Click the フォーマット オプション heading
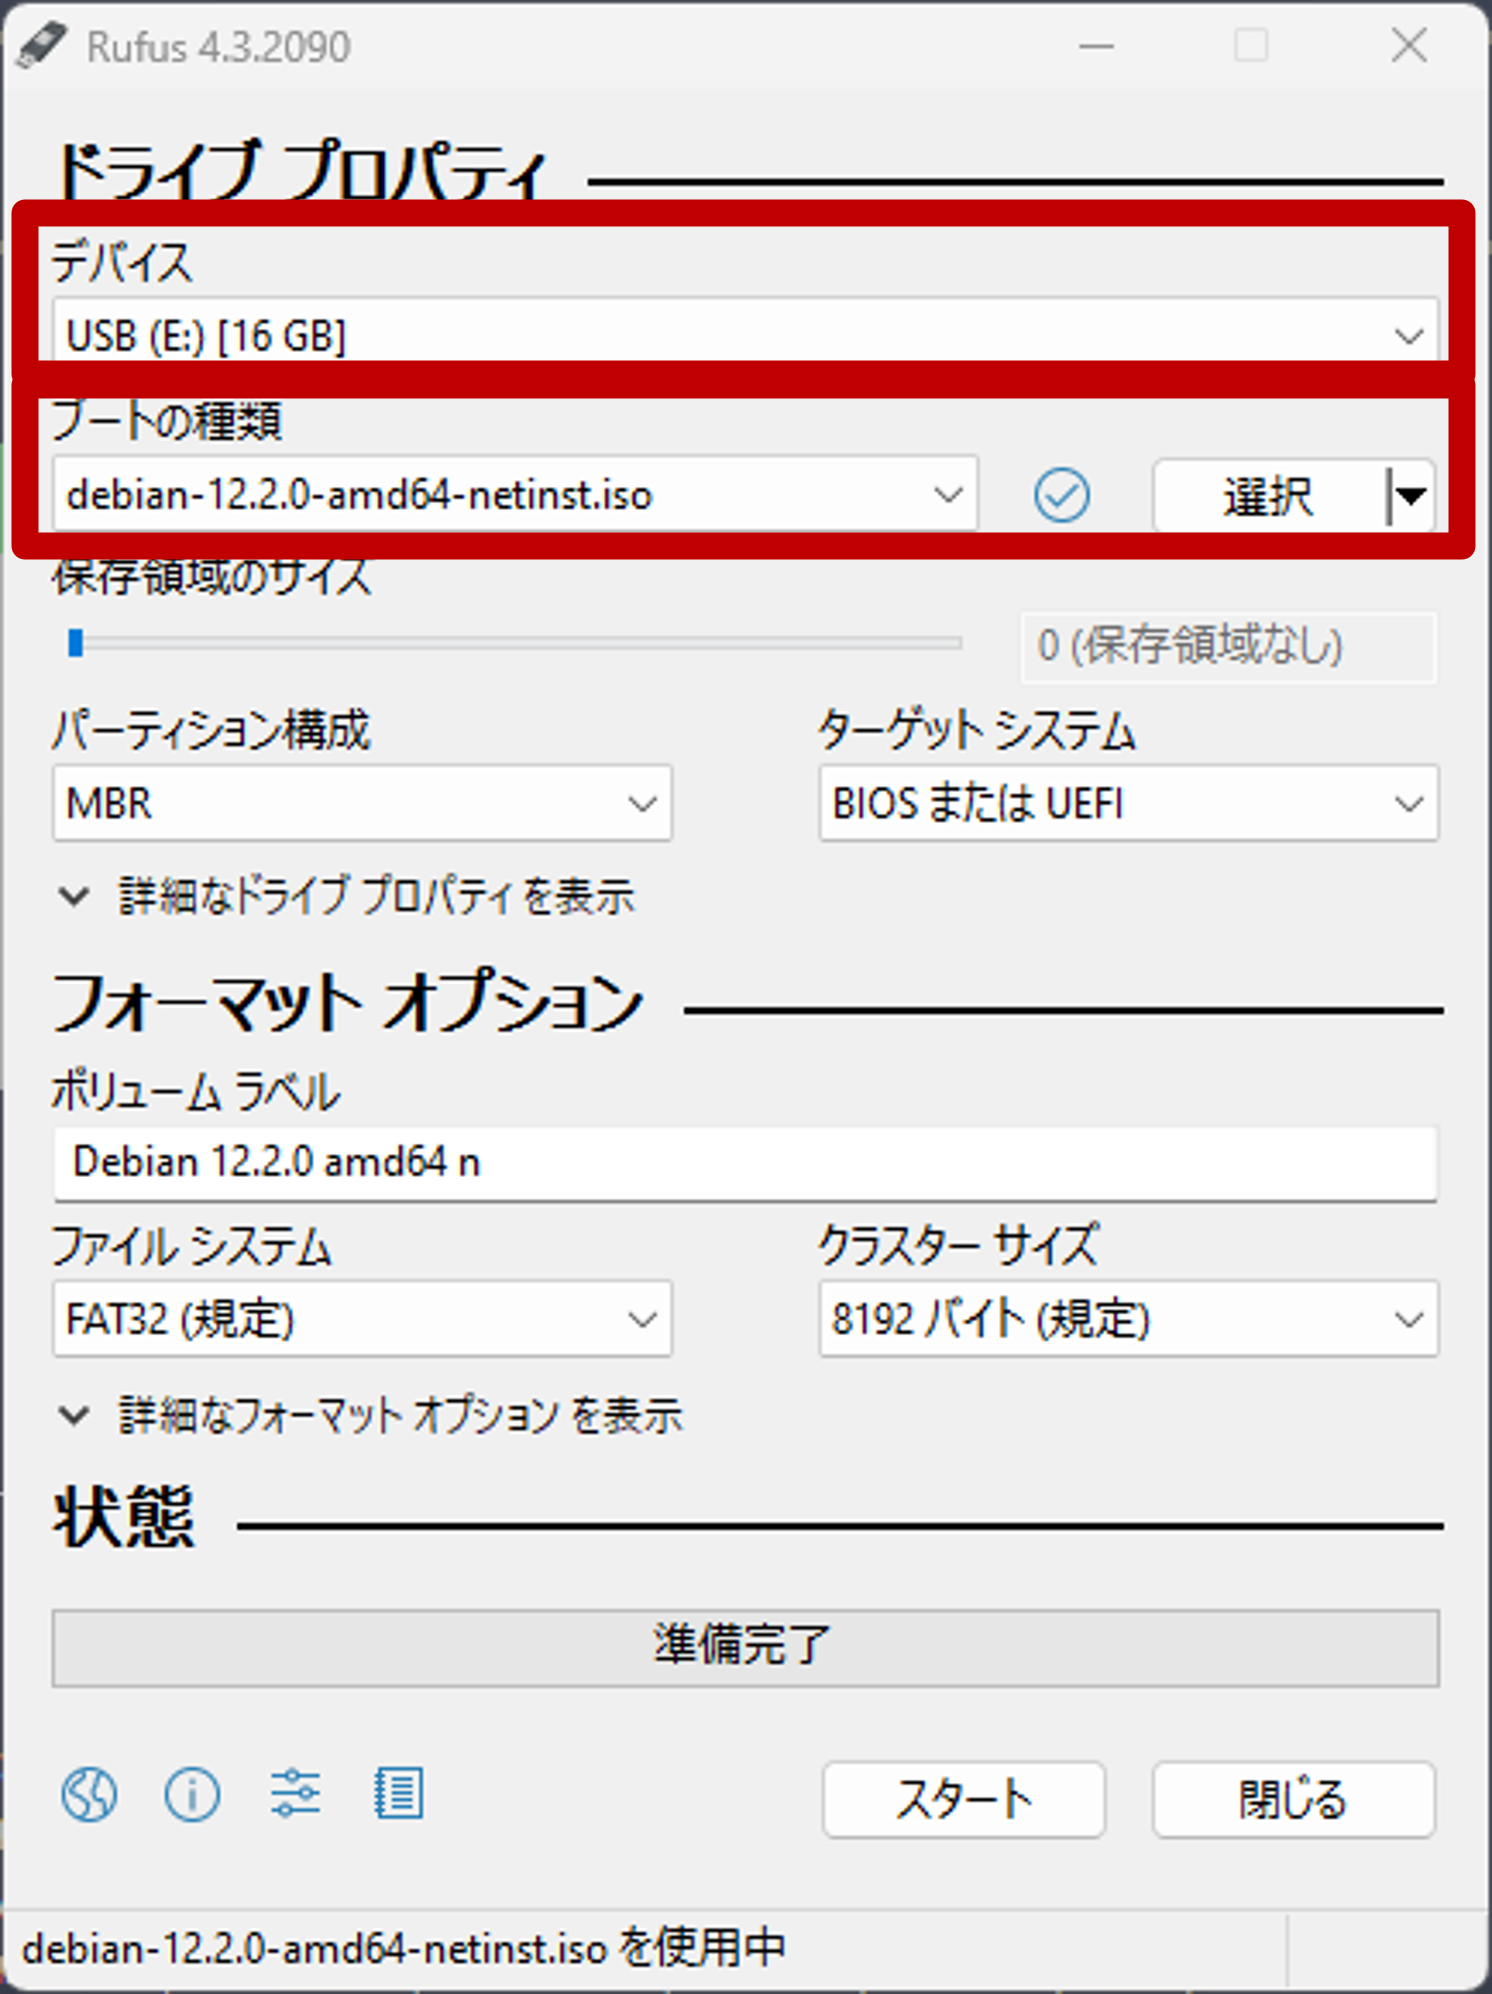The width and height of the screenshot is (1492, 1994). pos(347,1002)
